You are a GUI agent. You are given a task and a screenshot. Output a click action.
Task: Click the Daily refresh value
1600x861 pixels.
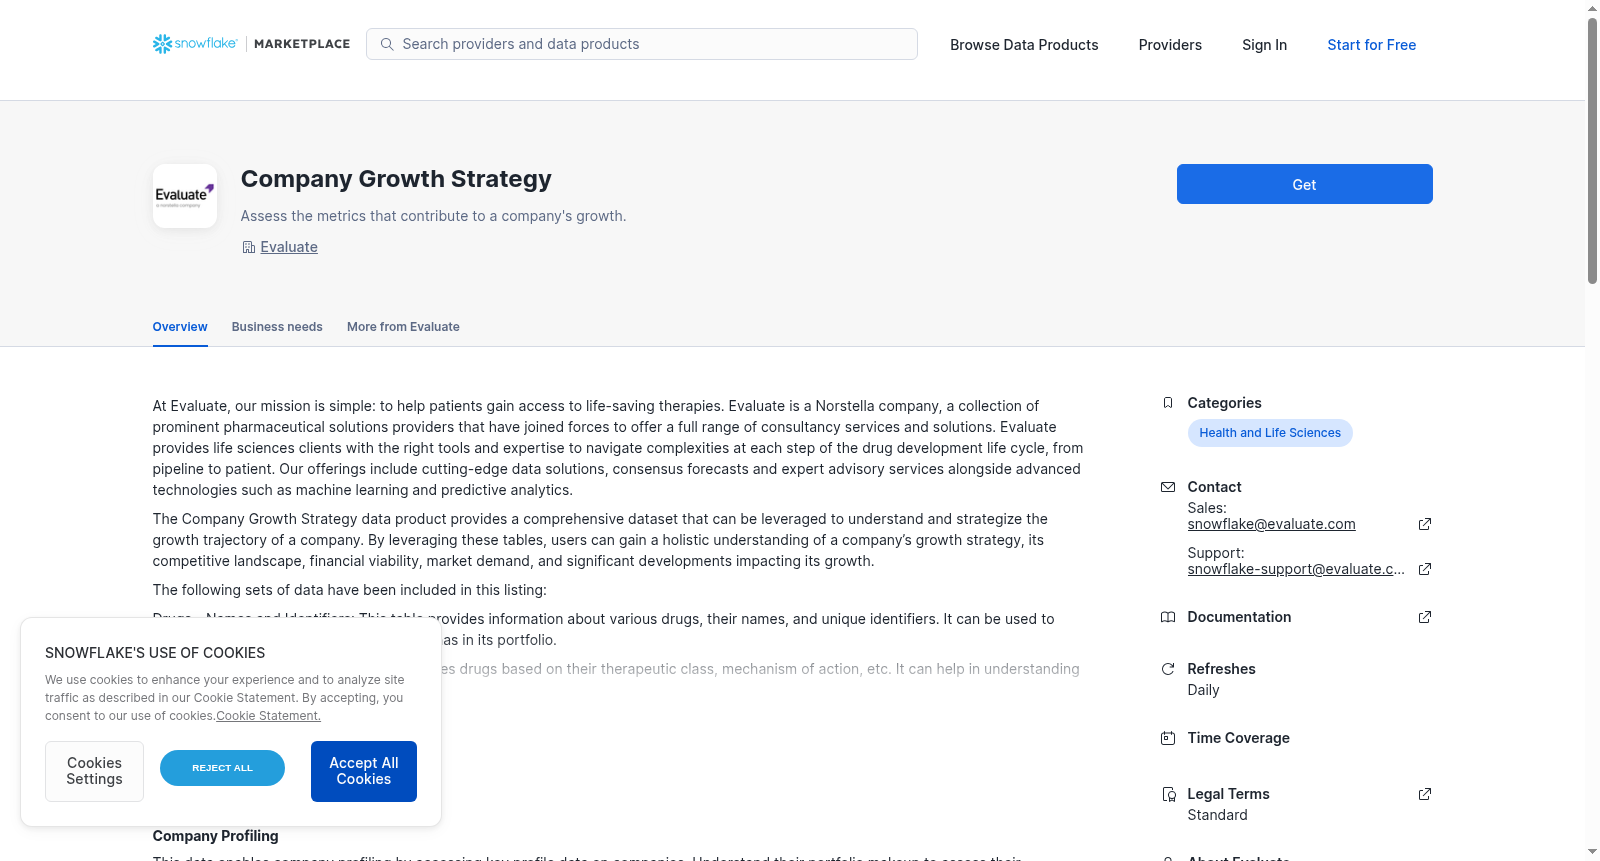(1203, 690)
